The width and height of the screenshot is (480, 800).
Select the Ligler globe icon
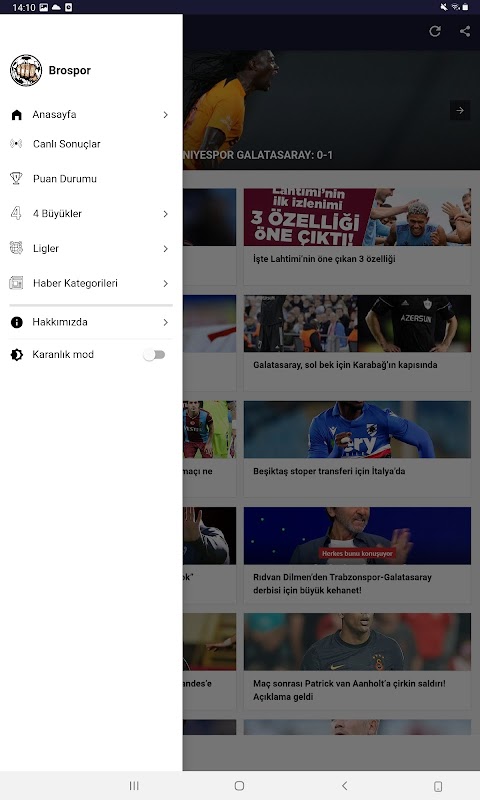16,248
